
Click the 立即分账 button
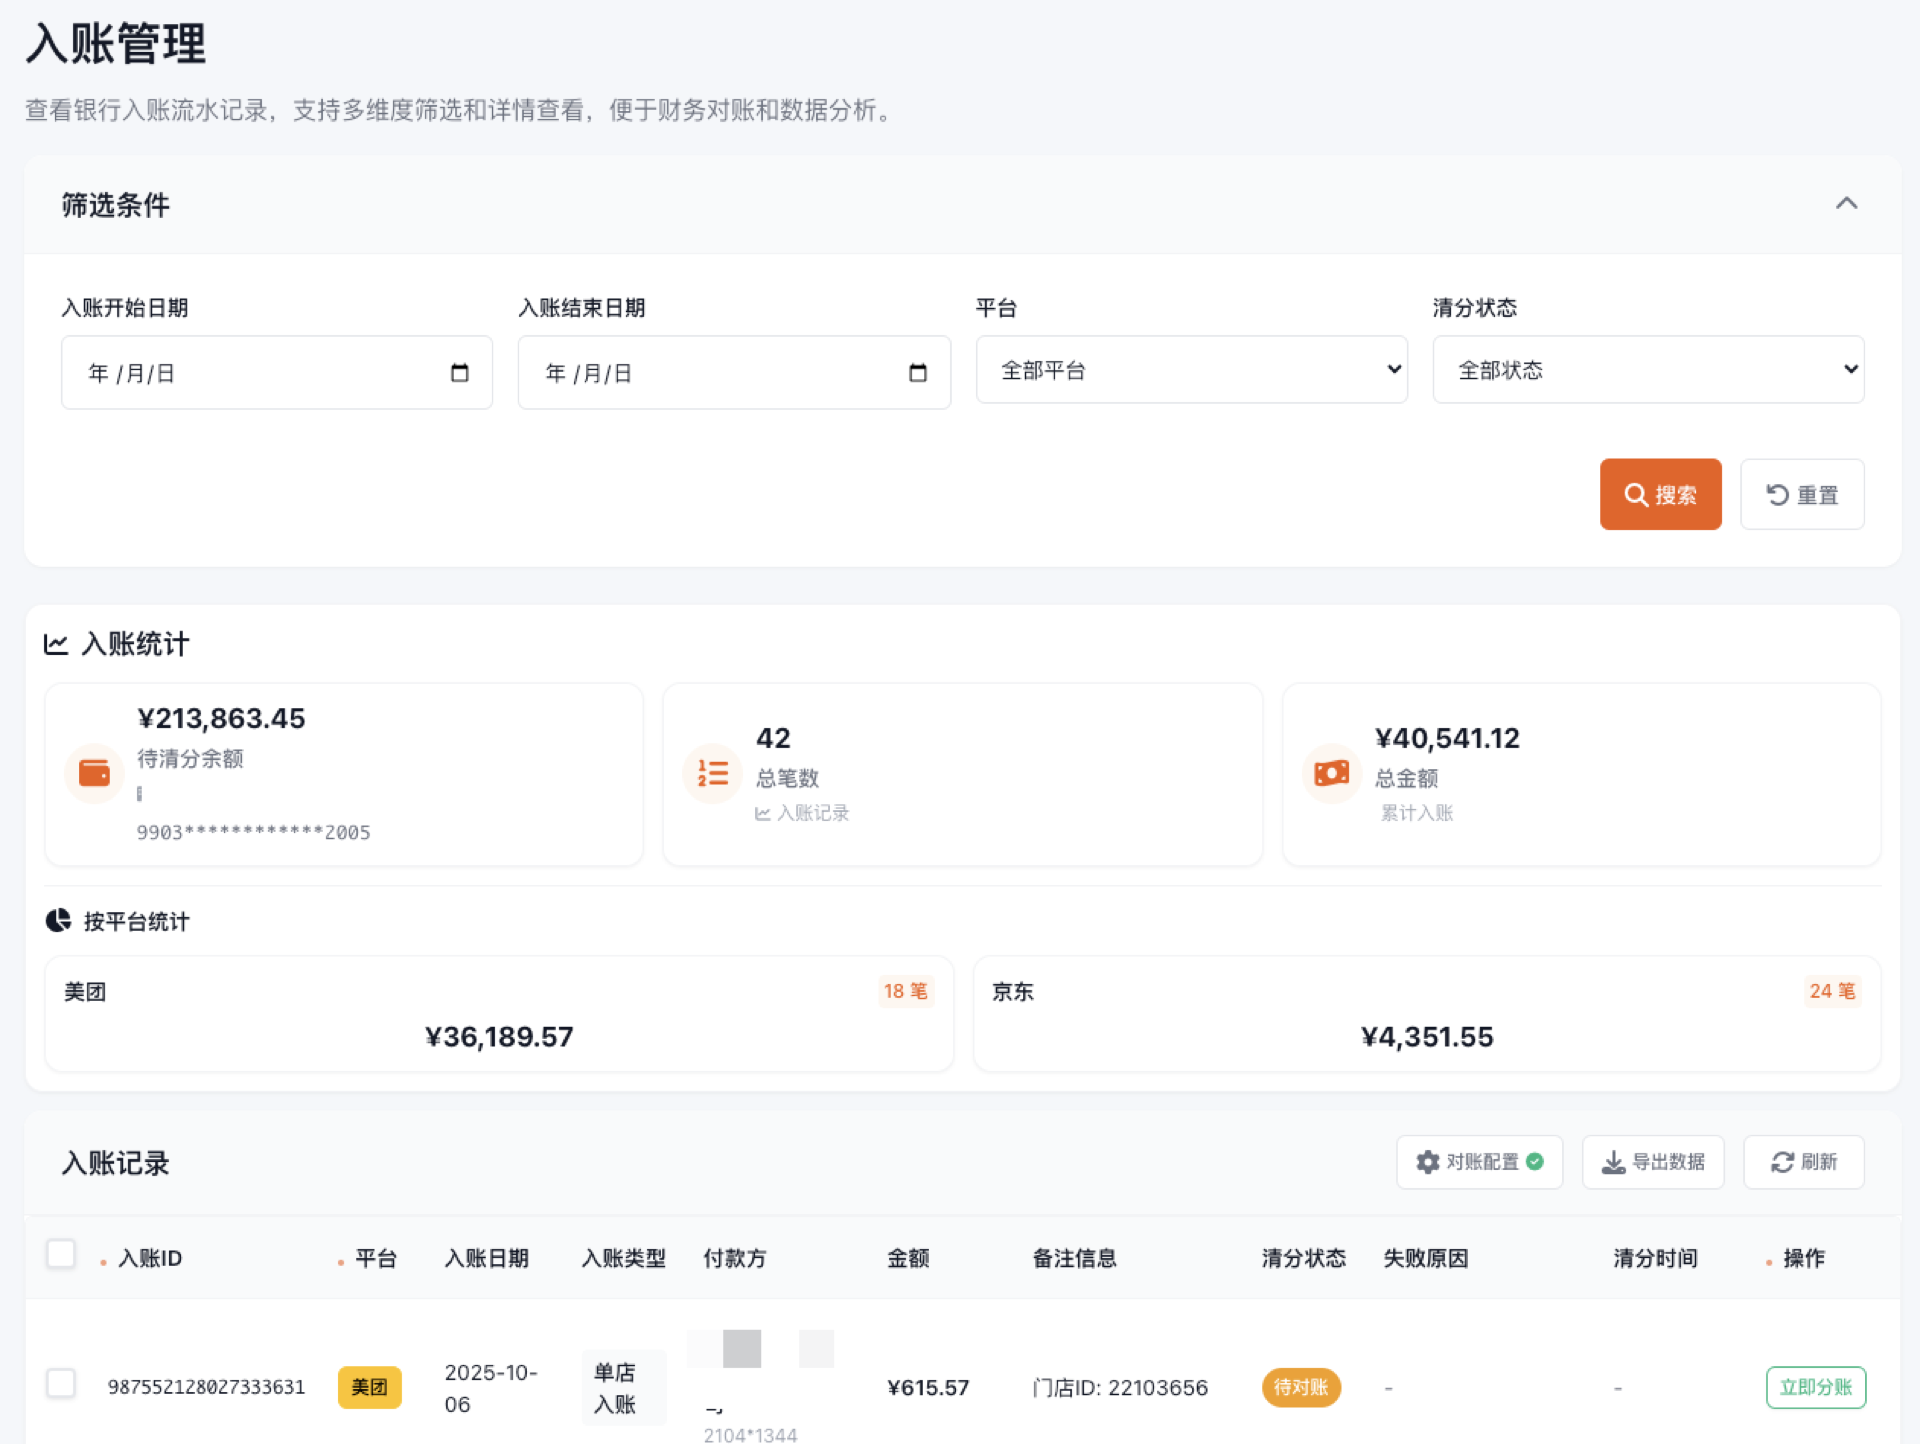1815,1387
